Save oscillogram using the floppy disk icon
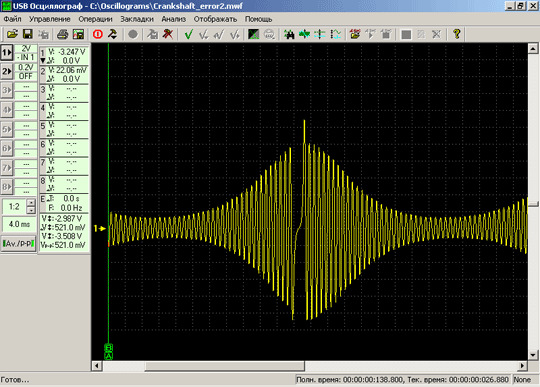540x387 pixels. [28, 34]
